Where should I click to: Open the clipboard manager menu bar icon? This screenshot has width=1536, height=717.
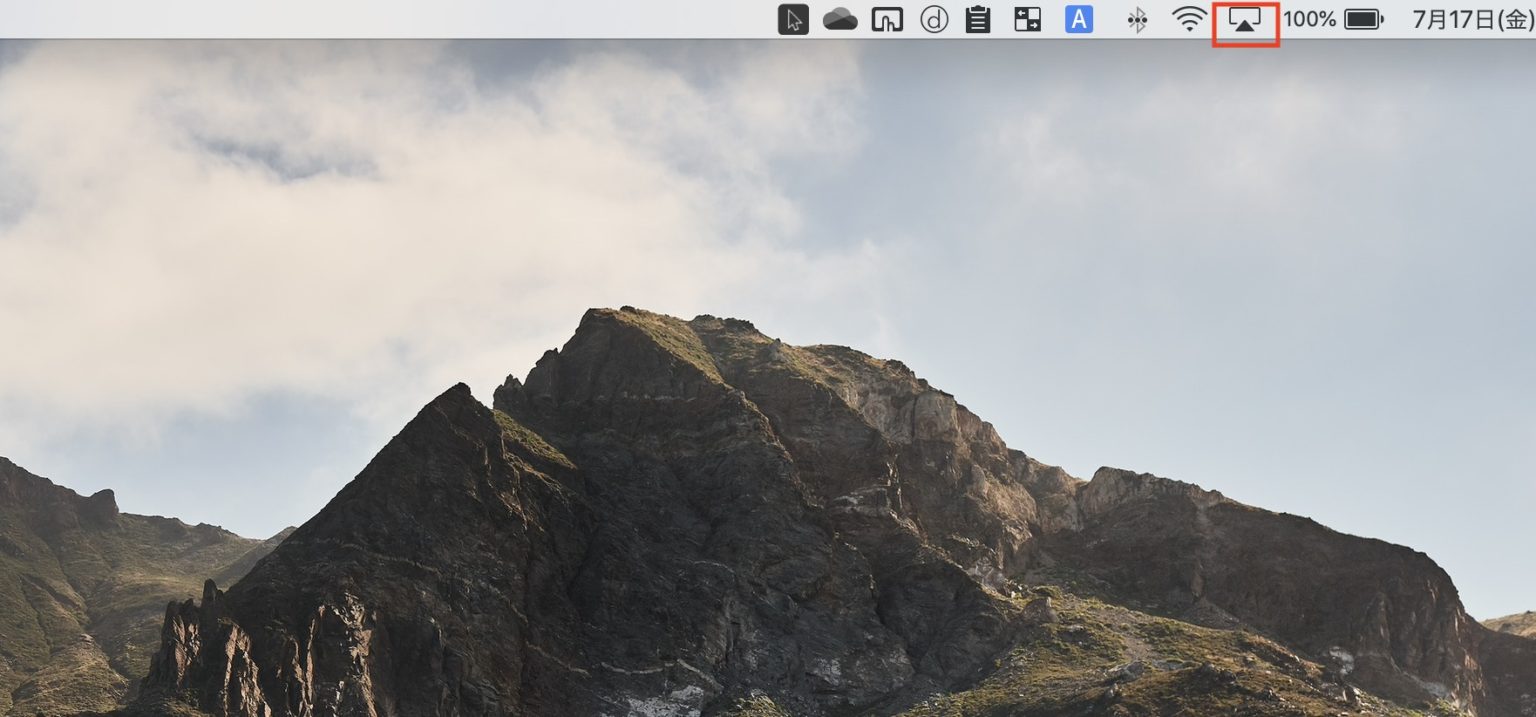pyautogui.click(x=978, y=19)
